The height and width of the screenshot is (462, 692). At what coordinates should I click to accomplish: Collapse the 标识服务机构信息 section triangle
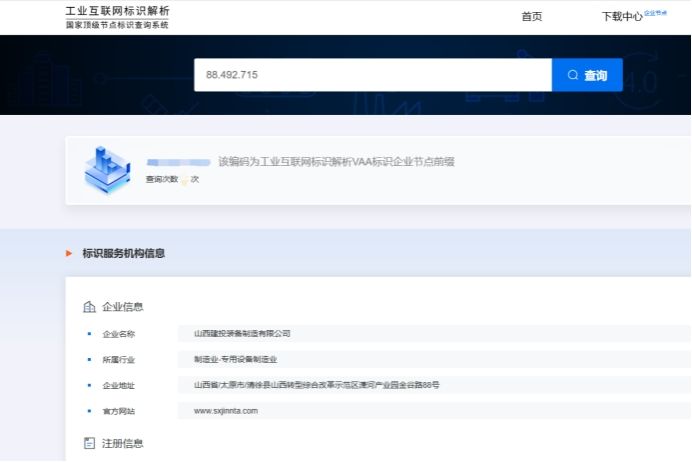tap(69, 254)
